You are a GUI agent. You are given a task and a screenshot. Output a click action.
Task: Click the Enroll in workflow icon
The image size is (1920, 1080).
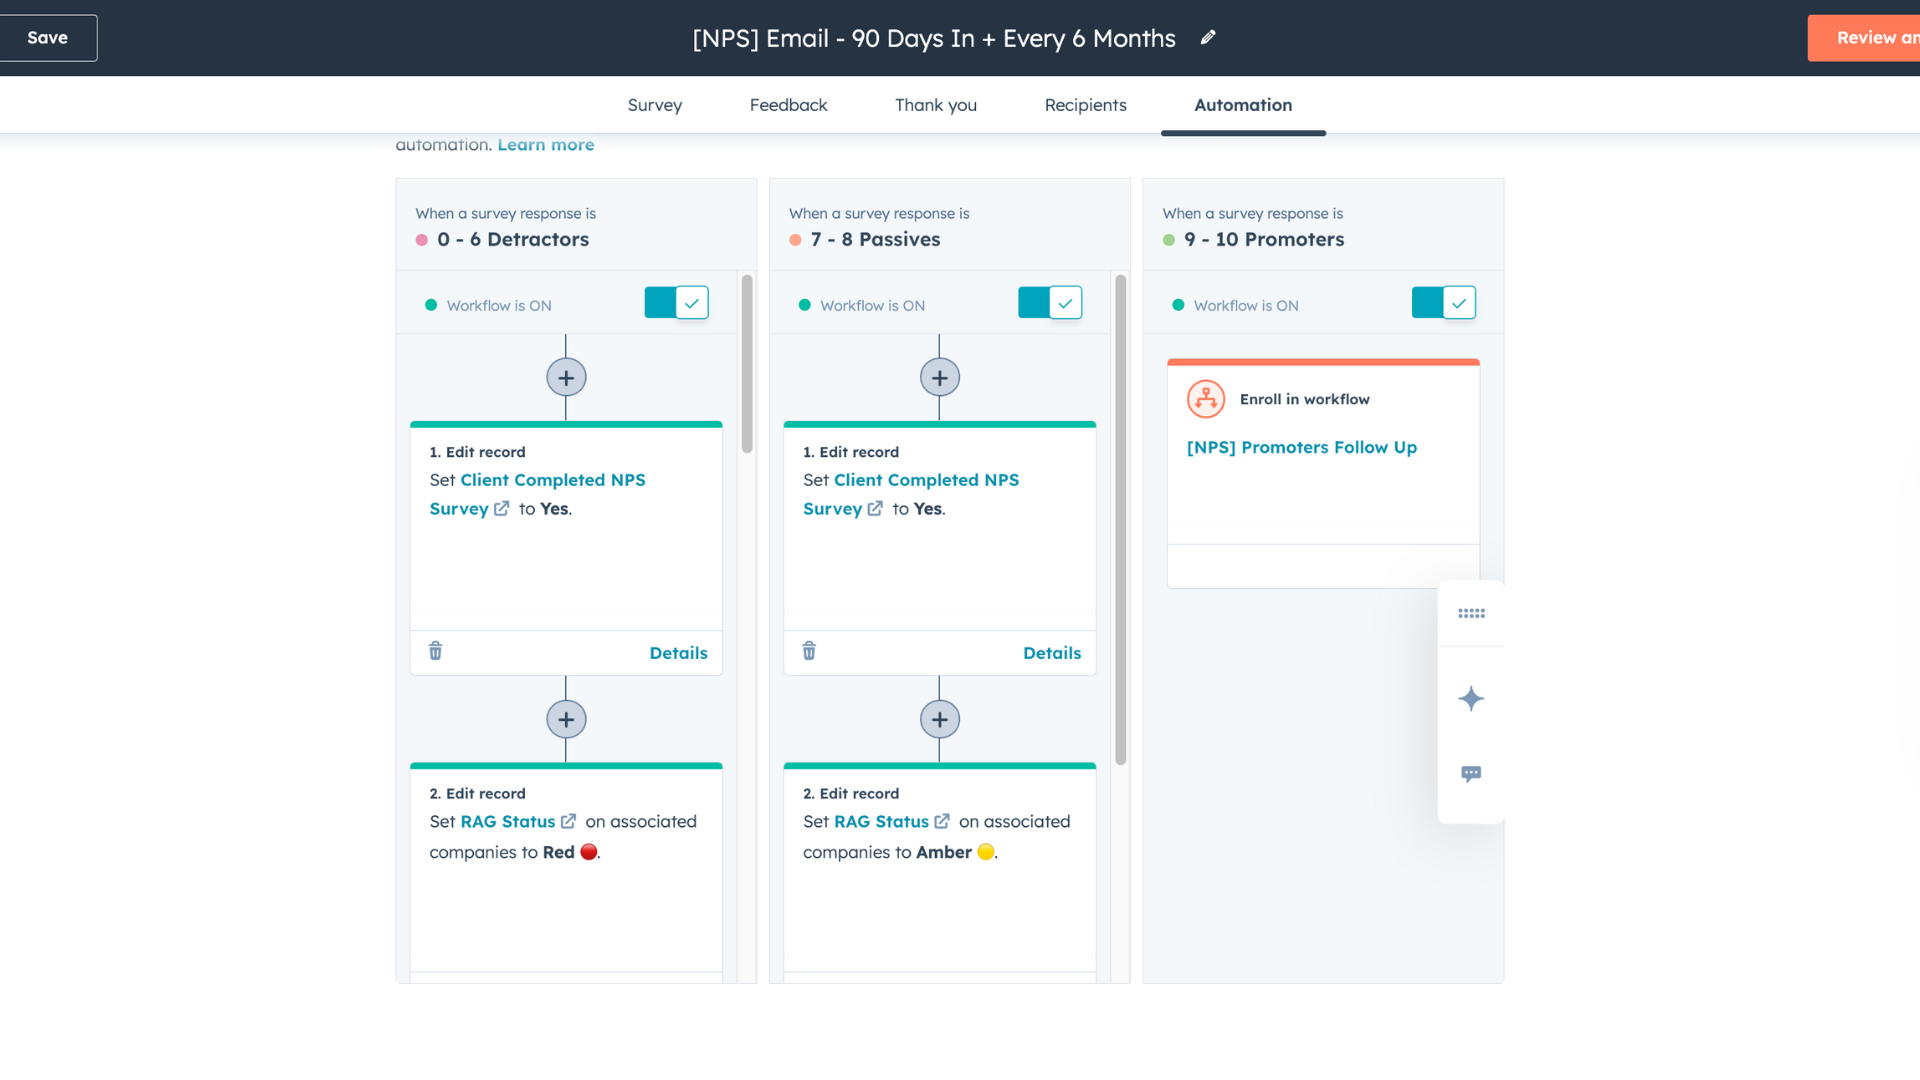[1206, 399]
